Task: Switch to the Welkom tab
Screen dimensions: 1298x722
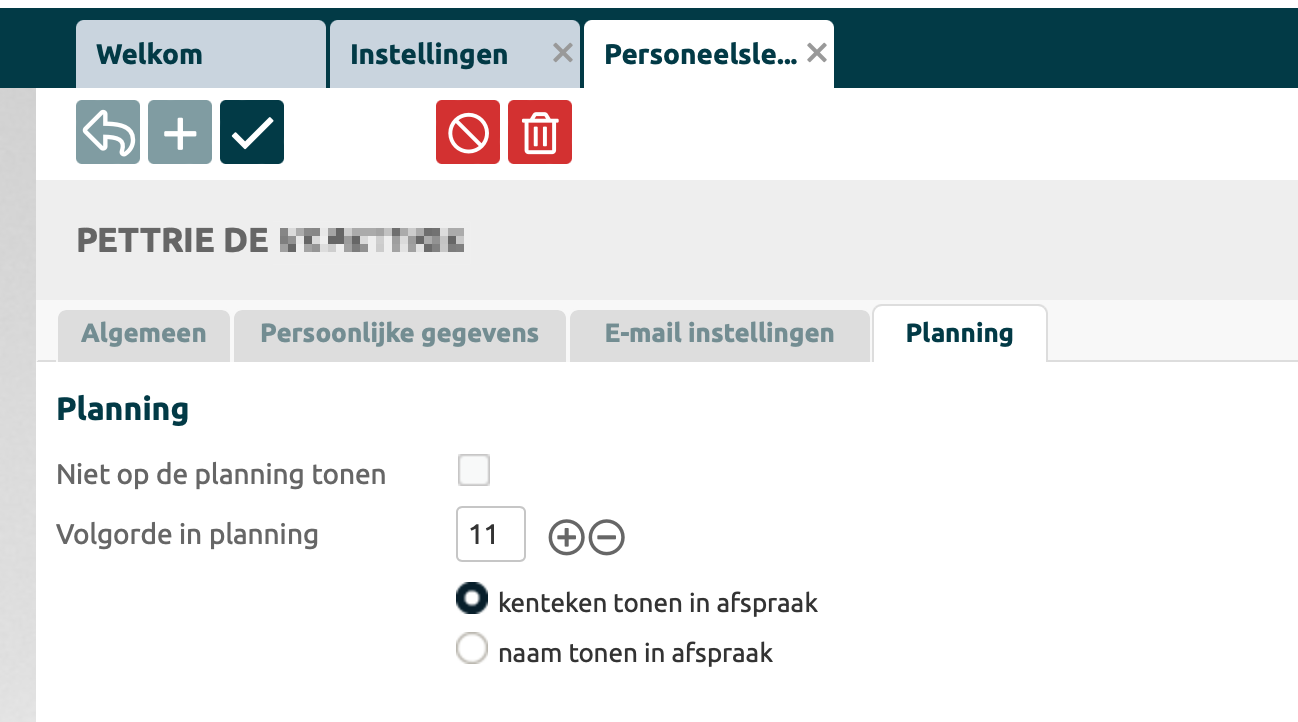Action: point(150,54)
